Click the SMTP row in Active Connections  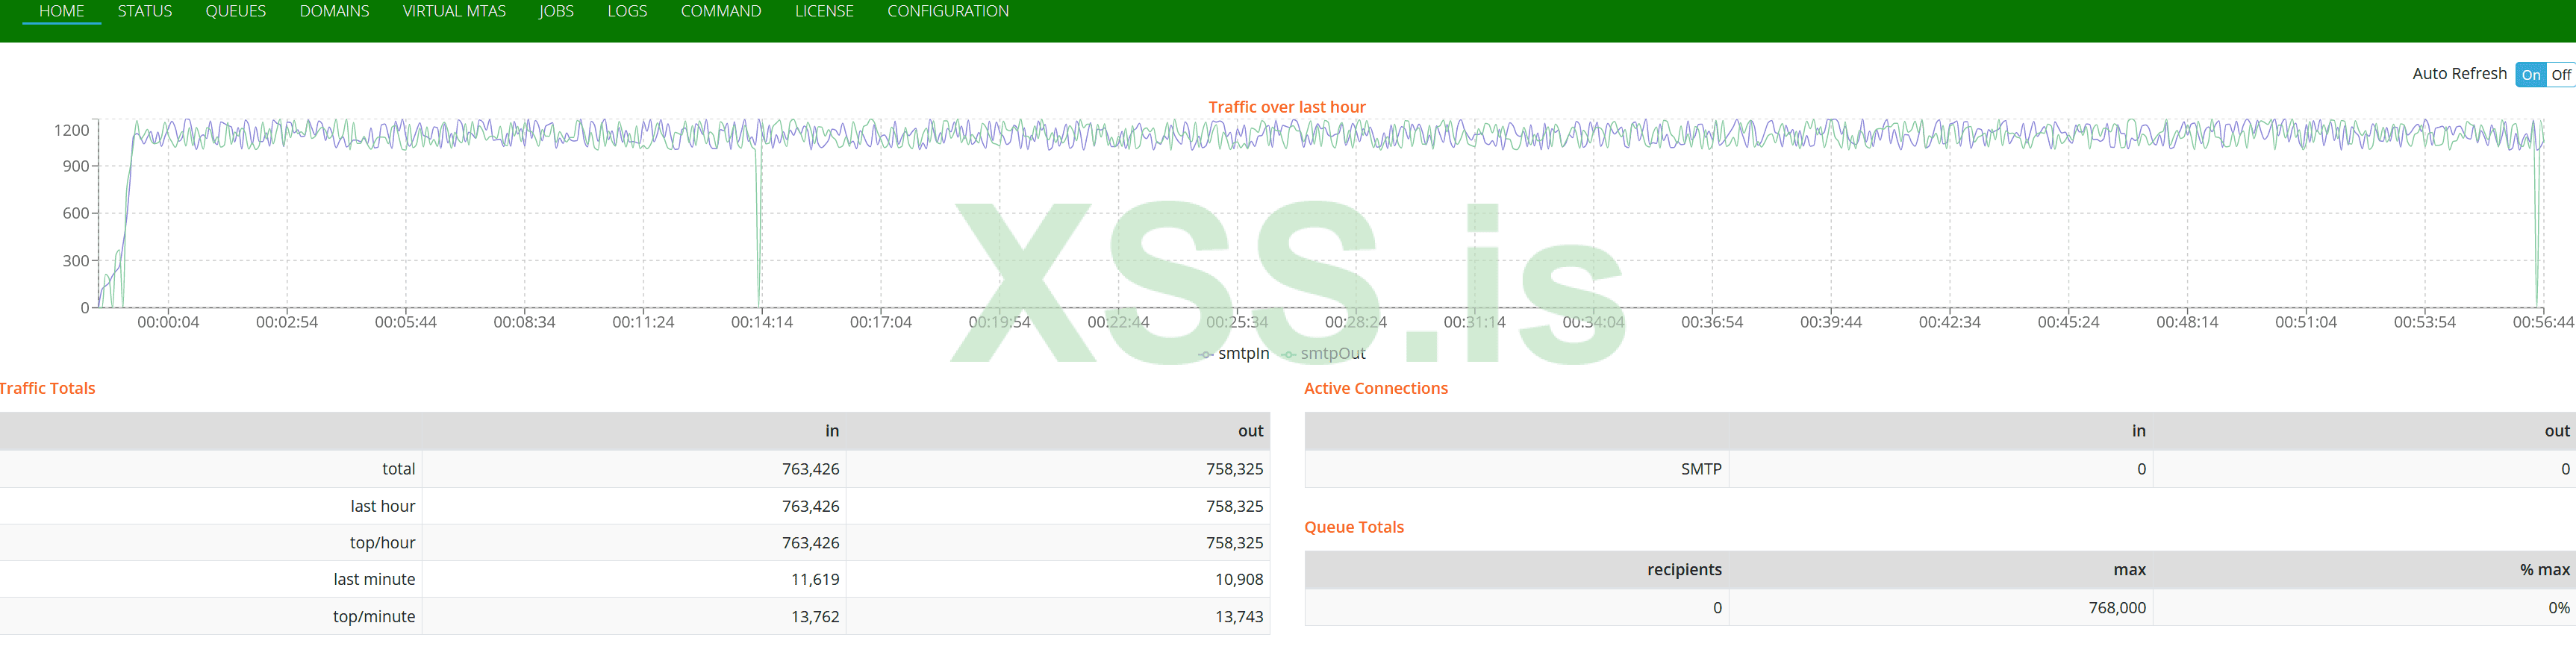pyautogui.click(x=1700, y=469)
